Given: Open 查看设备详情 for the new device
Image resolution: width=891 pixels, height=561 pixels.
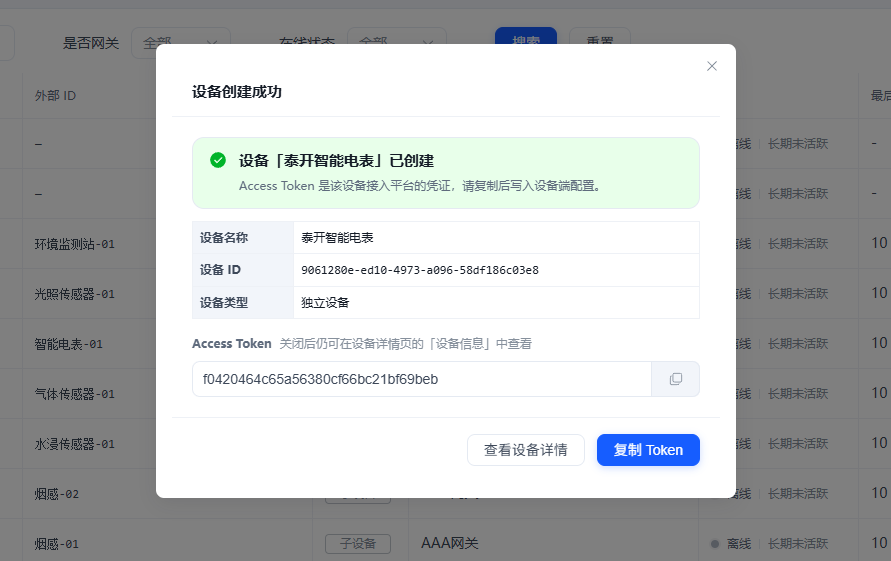Looking at the screenshot, I should click(x=526, y=450).
